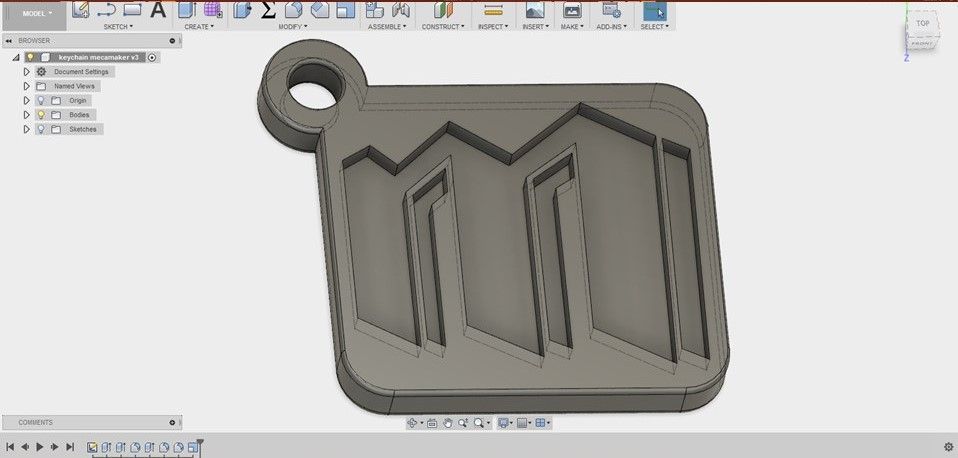The width and height of the screenshot is (958, 458).
Task: Pick the Fillet tool in Modify
Action: pyautogui.click(x=294, y=10)
